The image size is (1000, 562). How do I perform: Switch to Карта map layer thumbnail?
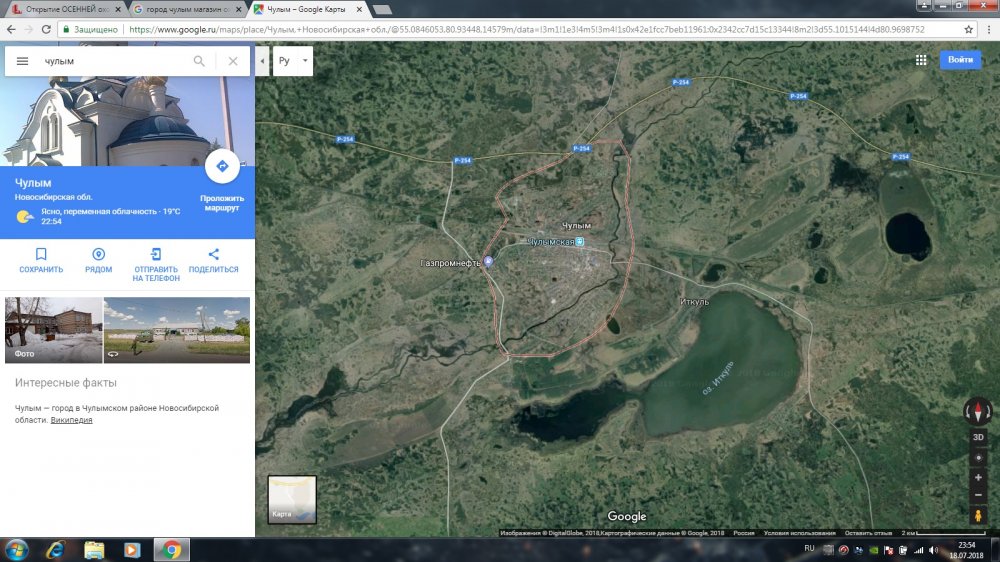(x=292, y=499)
